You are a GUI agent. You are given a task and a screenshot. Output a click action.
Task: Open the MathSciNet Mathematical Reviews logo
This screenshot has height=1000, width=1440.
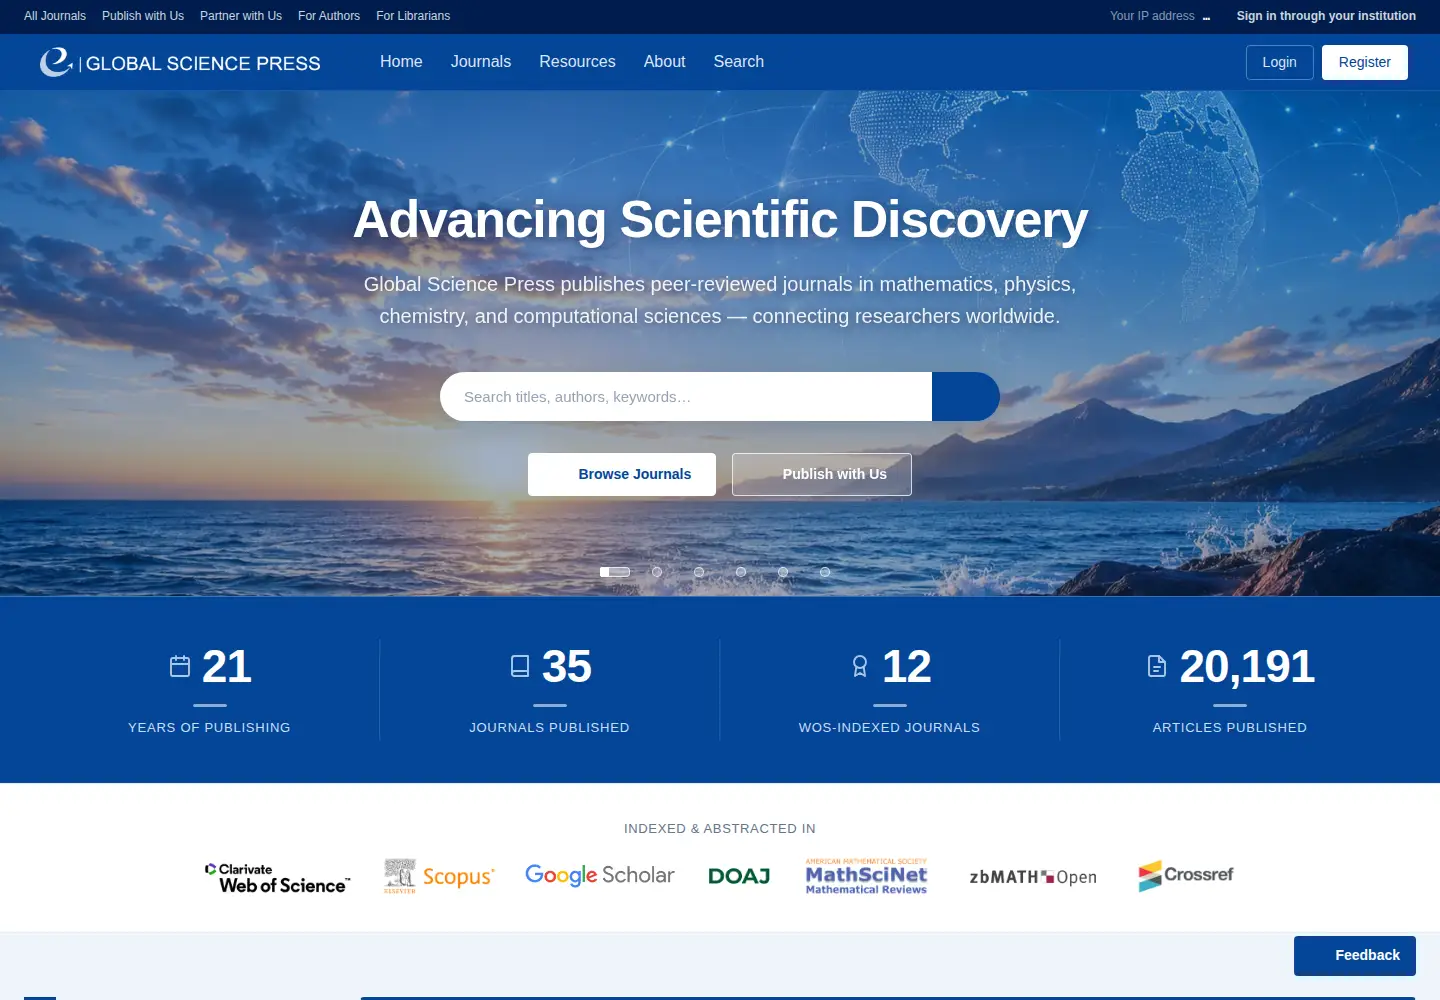[x=866, y=876]
